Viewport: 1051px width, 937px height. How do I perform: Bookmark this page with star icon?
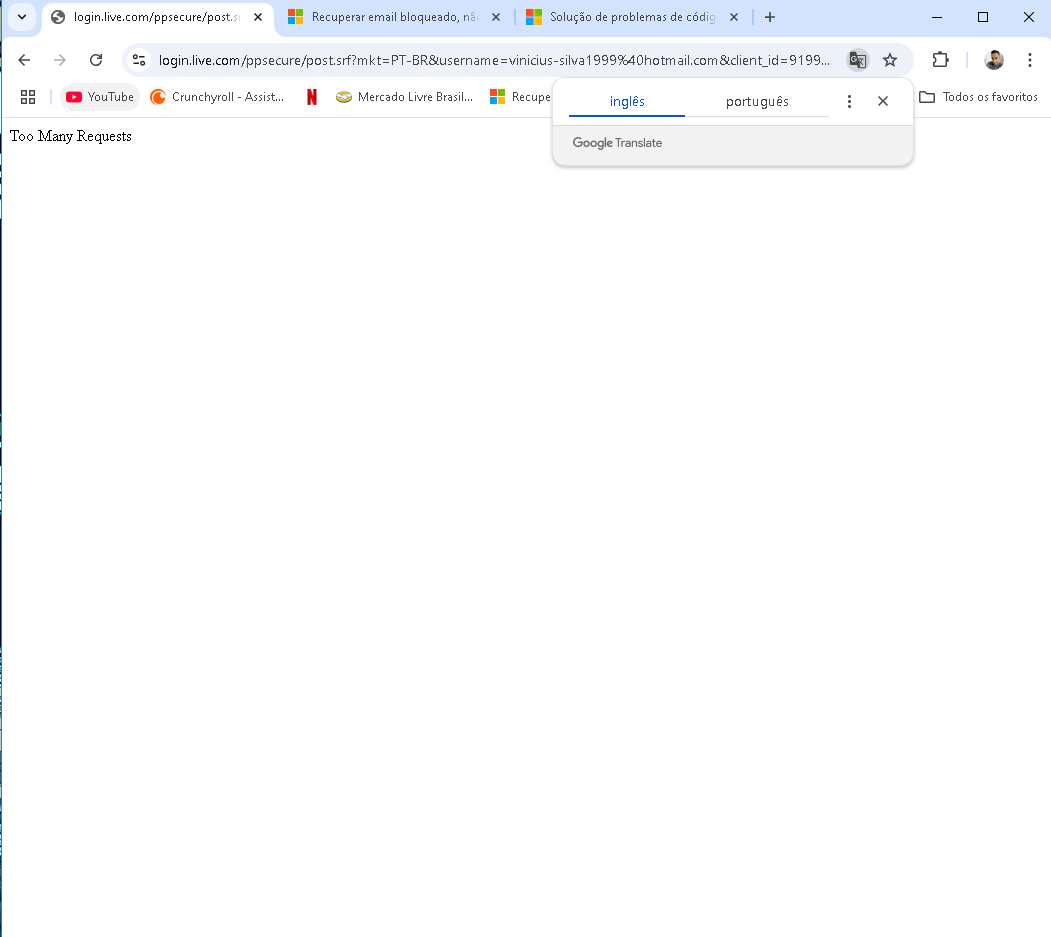coord(890,60)
